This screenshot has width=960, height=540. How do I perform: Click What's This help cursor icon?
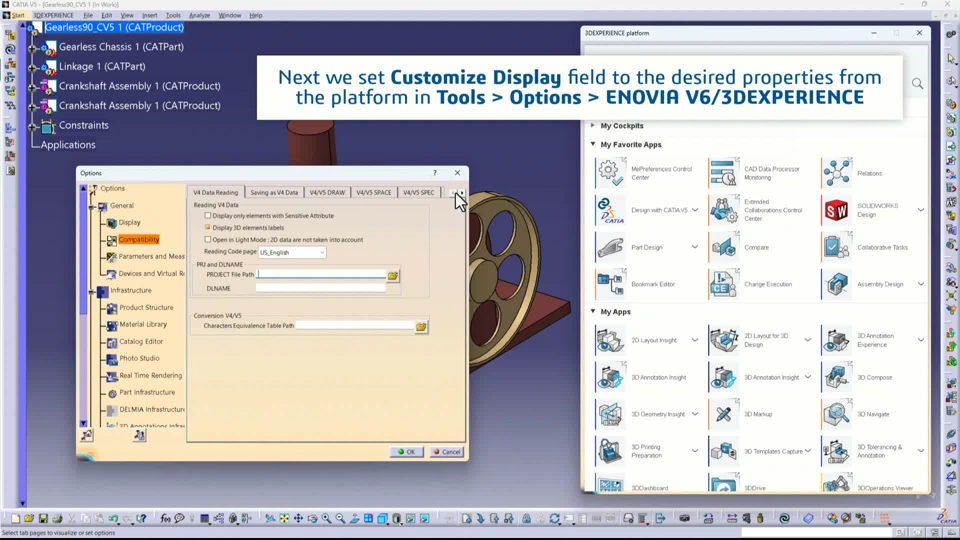(141, 519)
